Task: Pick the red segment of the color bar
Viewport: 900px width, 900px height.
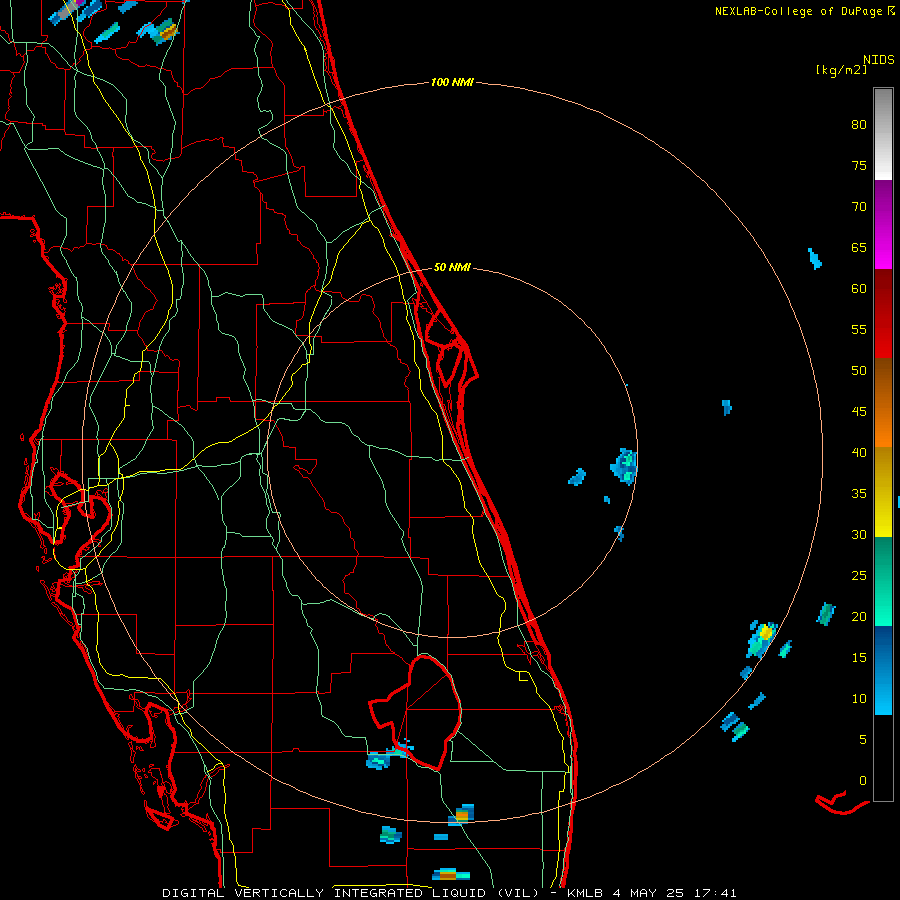Action: click(883, 314)
